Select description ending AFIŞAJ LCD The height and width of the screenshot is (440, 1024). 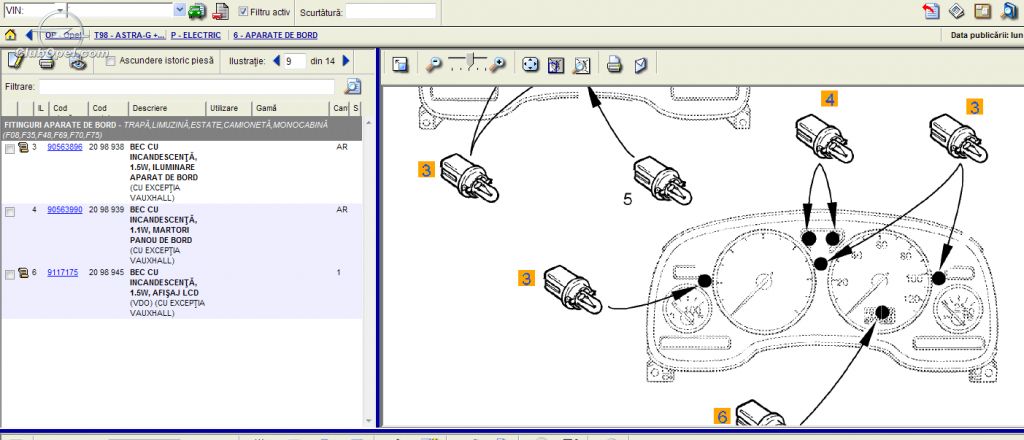click(x=167, y=292)
